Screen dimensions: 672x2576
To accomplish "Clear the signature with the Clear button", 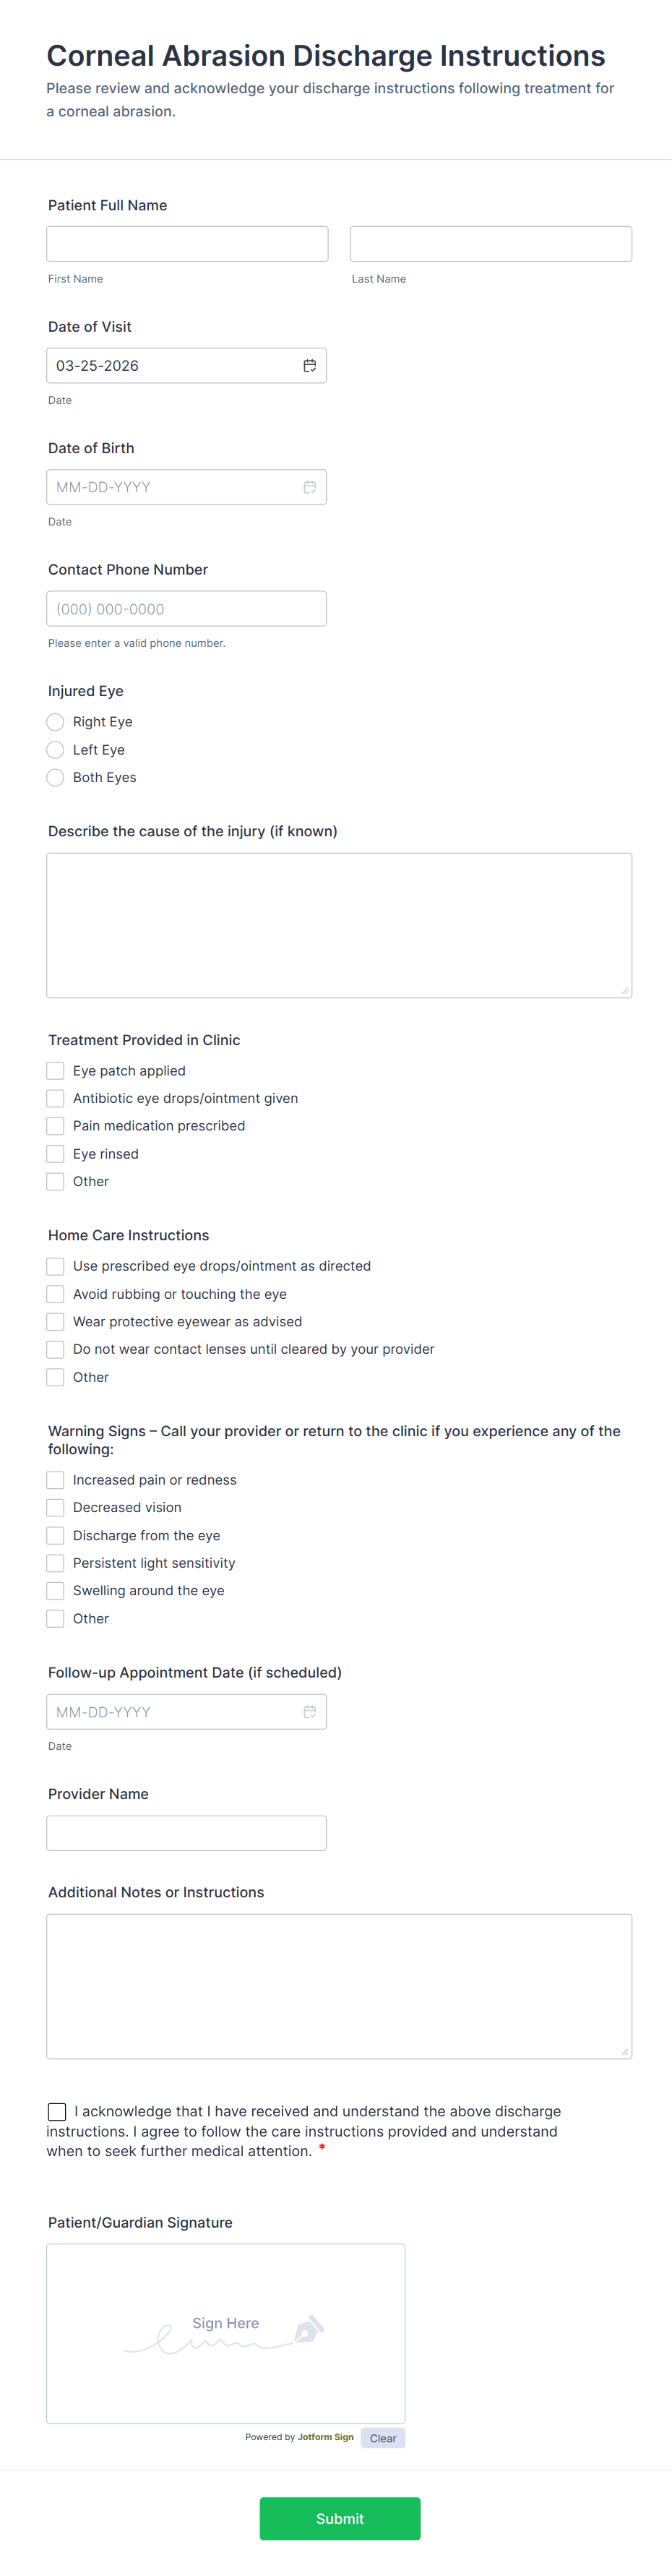I will coord(383,2438).
